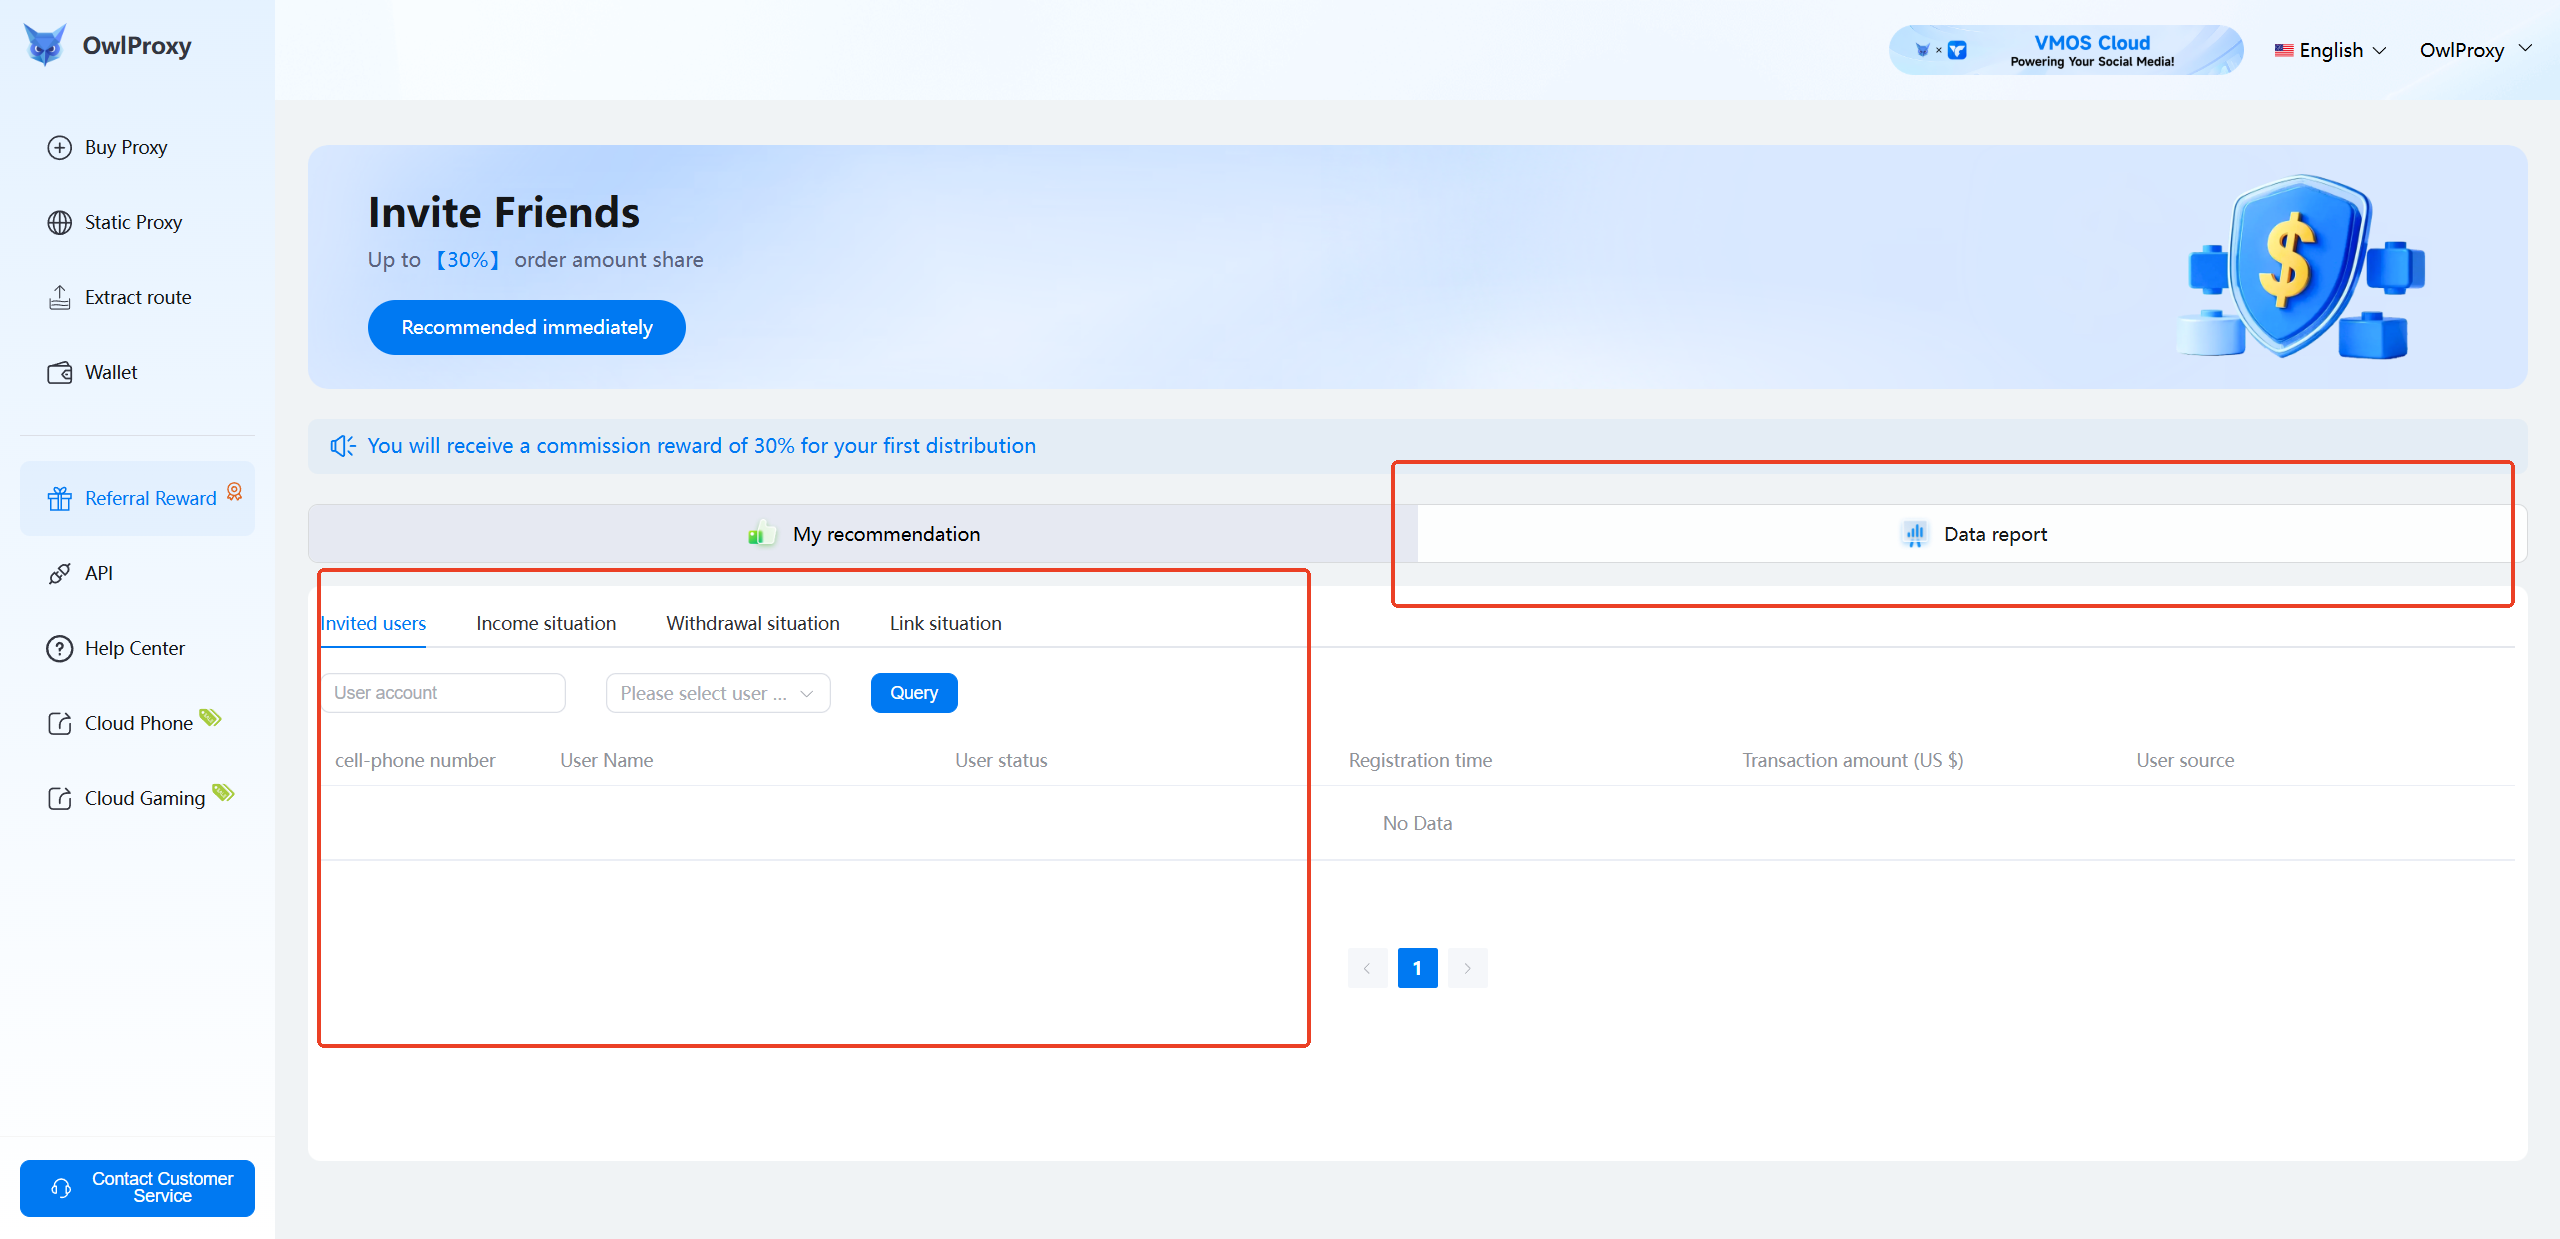Click the API plug icon

click(x=60, y=574)
